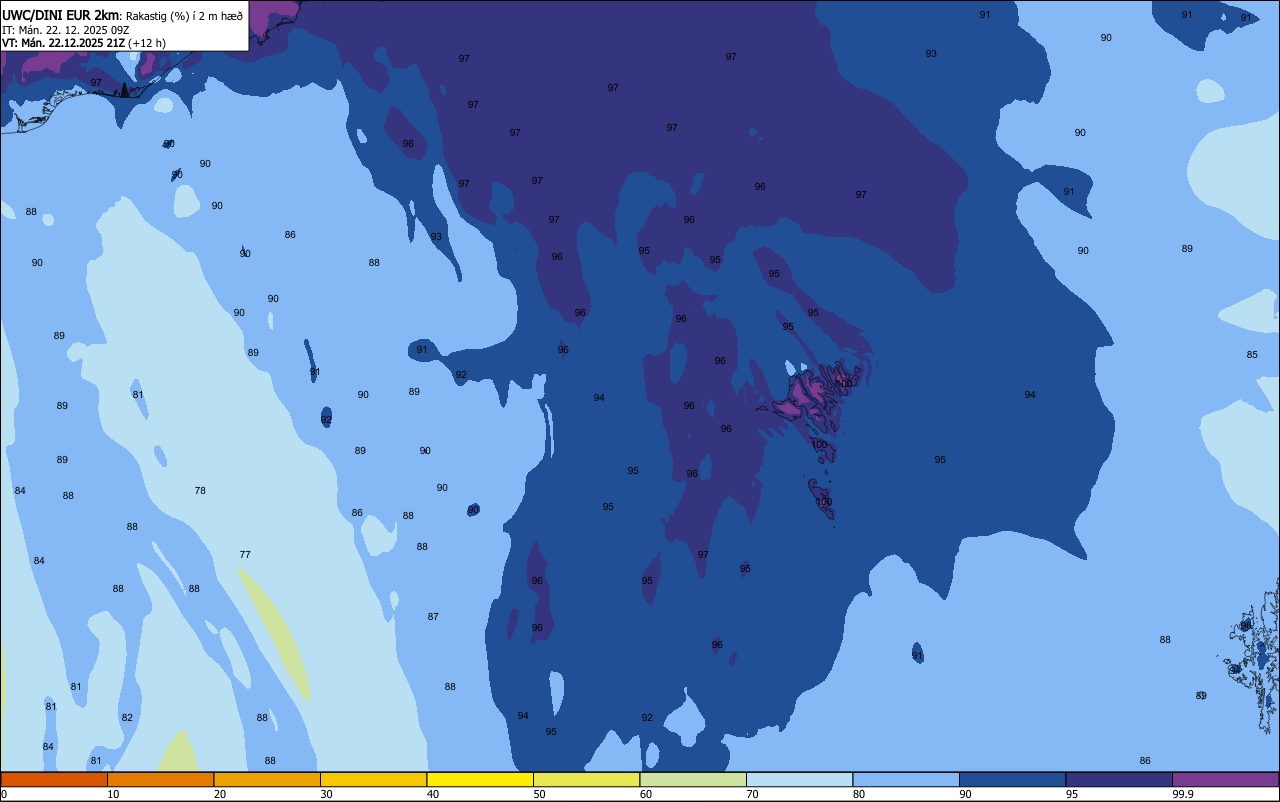Image resolution: width=1280 pixels, height=802 pixels.
Task: Click the "(+12 h)" forecast offset text
Action: (147, 43)
